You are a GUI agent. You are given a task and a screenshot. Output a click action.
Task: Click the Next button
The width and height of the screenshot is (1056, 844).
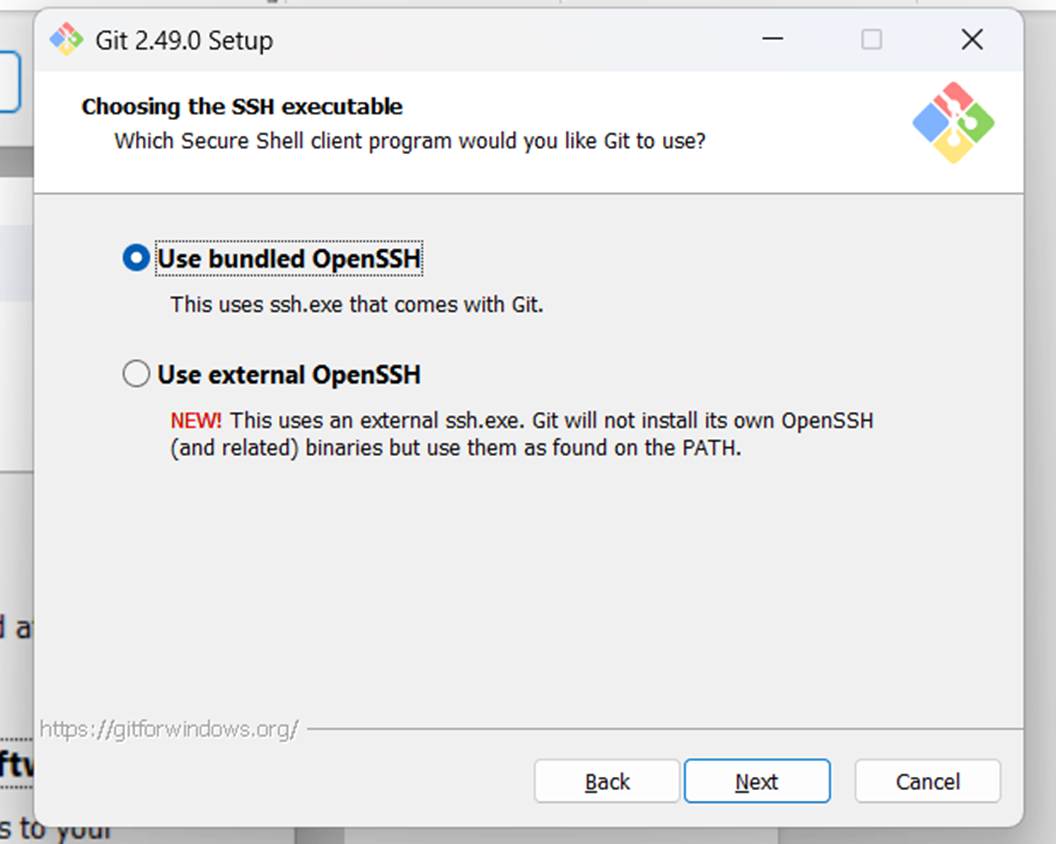tap(757, 781)
